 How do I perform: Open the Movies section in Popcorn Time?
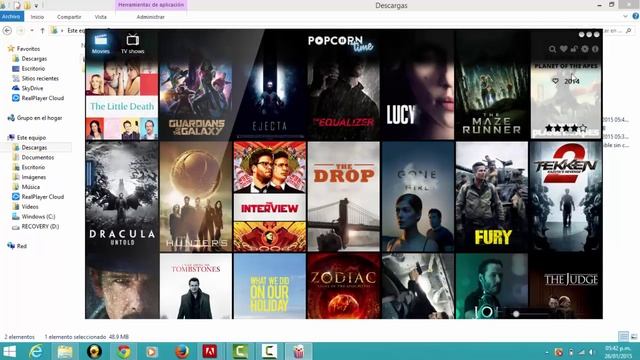100,44
